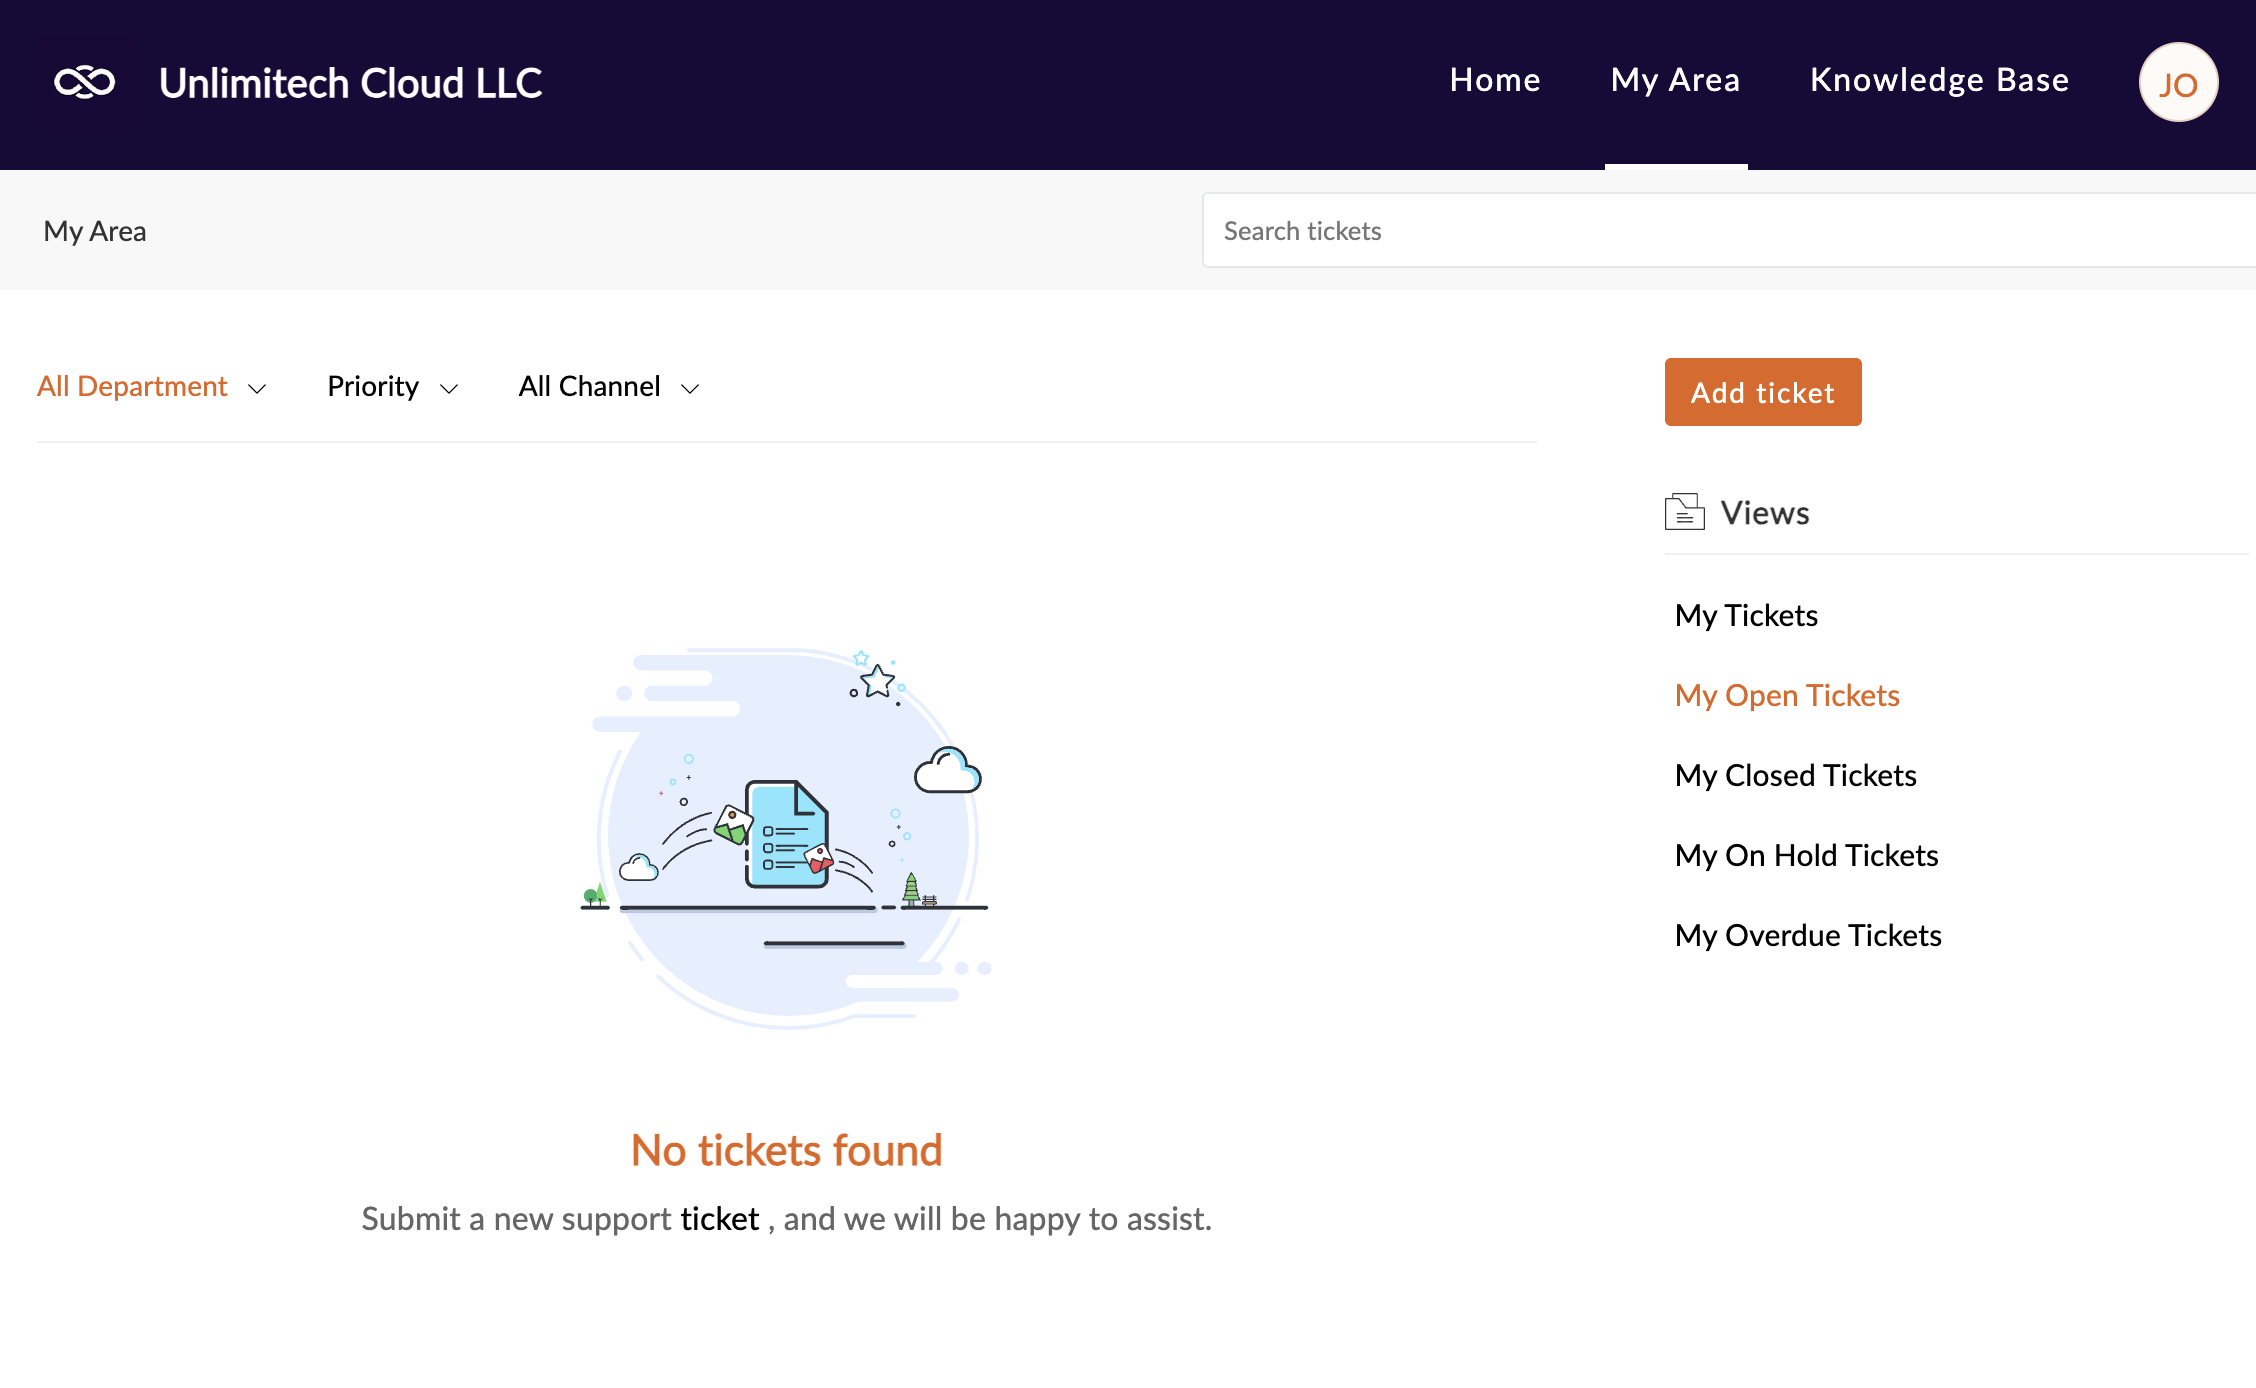Image resolution: width=2256 pixels, height=1388 pixels.
Task: Go to the Home tab
Action: tap(1495, 80)
